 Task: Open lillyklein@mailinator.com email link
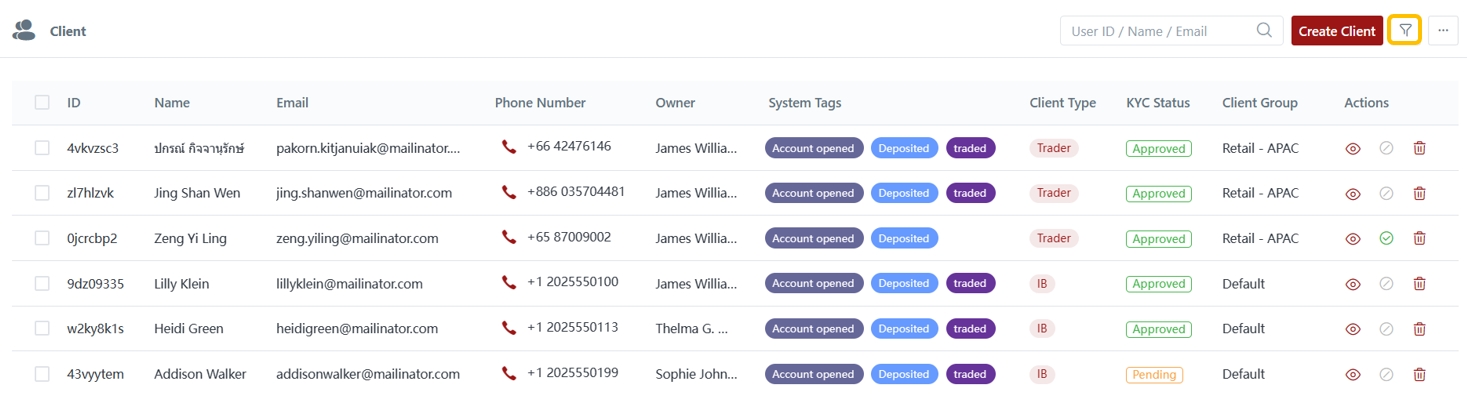pyautogui.click(x=356, y=284)
